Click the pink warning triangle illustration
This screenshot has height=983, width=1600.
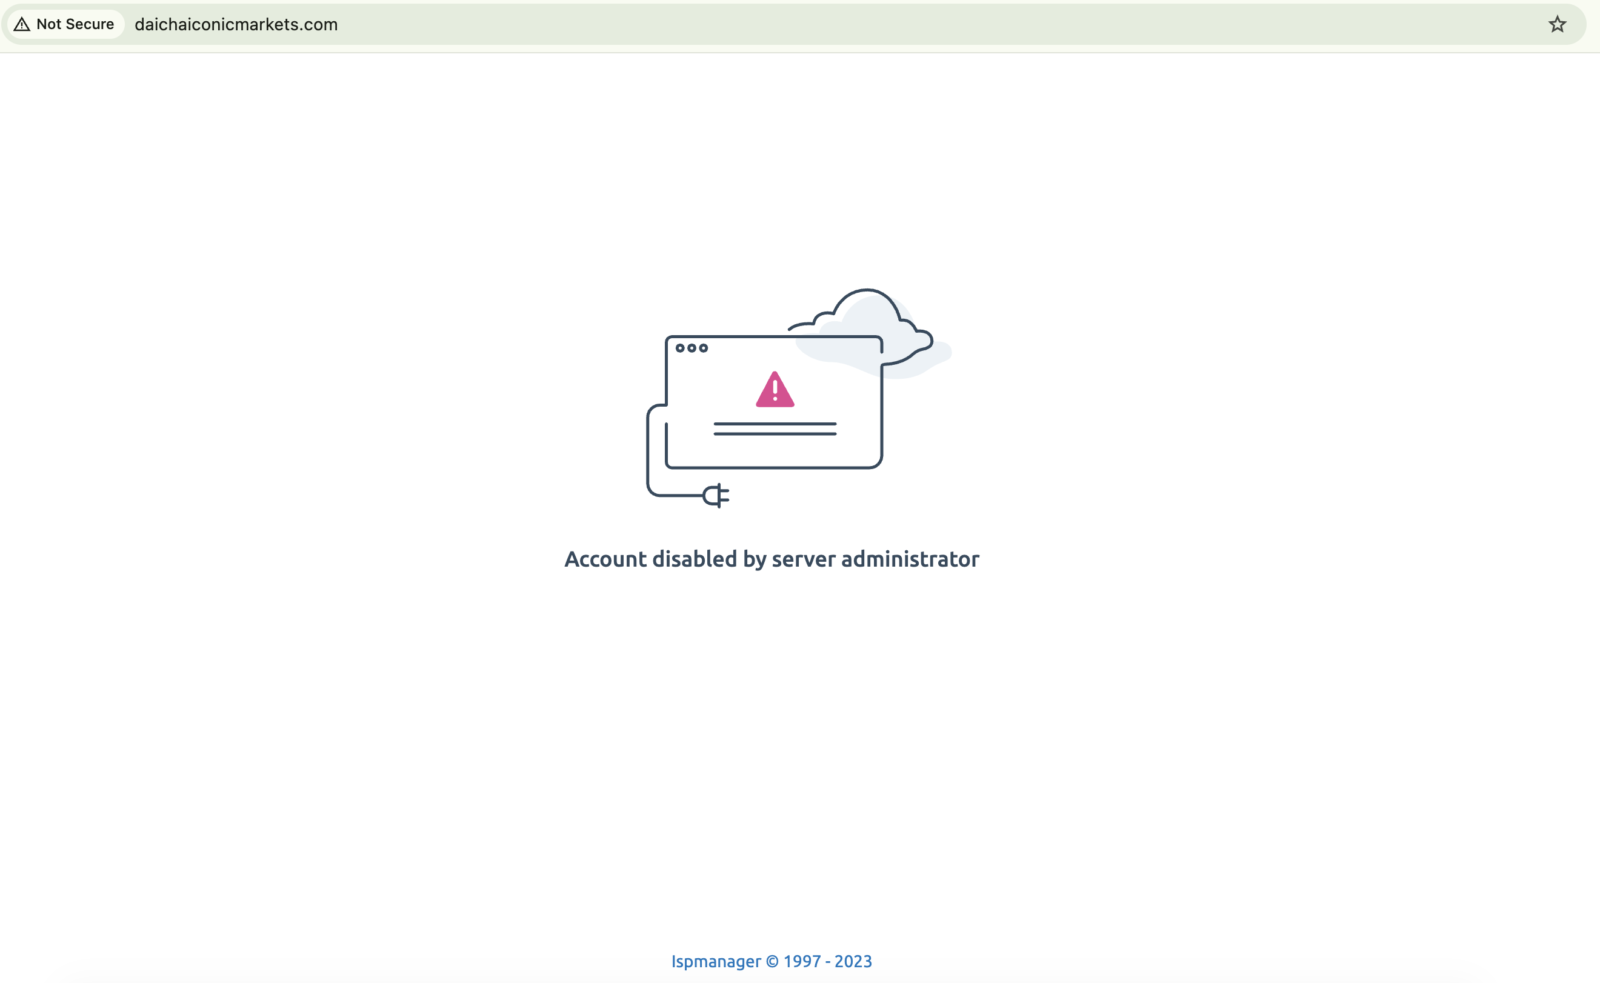tap(775, 390)
